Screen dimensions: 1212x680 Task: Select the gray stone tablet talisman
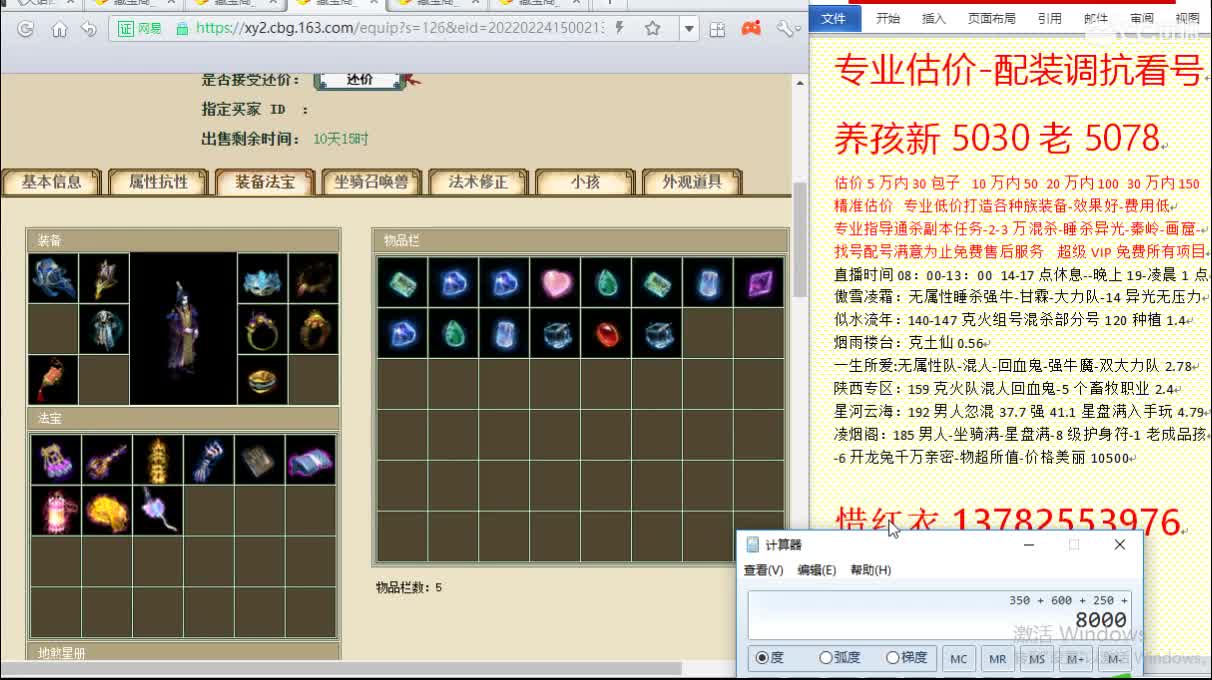[x=258, y=460]
